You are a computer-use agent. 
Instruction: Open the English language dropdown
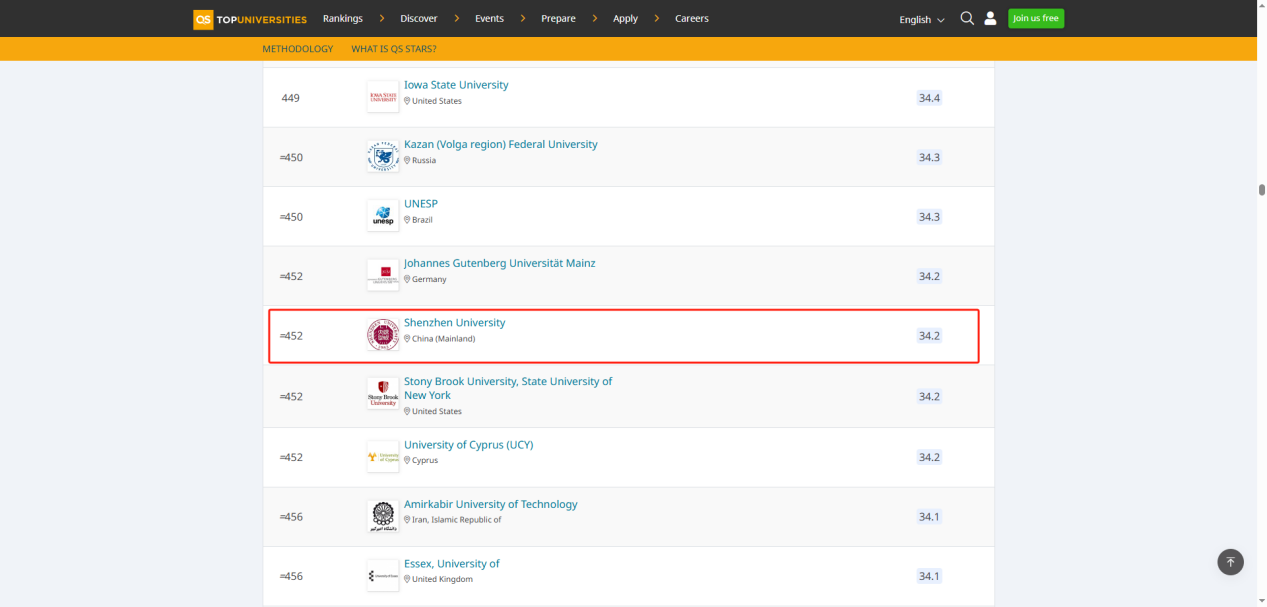pyautogui.click(x=920, y=19)
